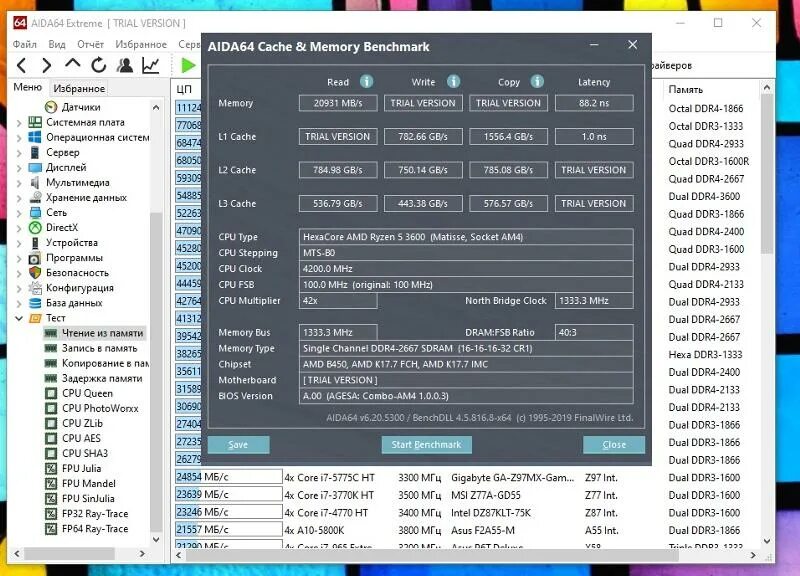Switch to the Избранное sidebar tab
Image resolution: width=800 pixels, height=576 pixels.
pyautogui.click(x=79, y=88)
